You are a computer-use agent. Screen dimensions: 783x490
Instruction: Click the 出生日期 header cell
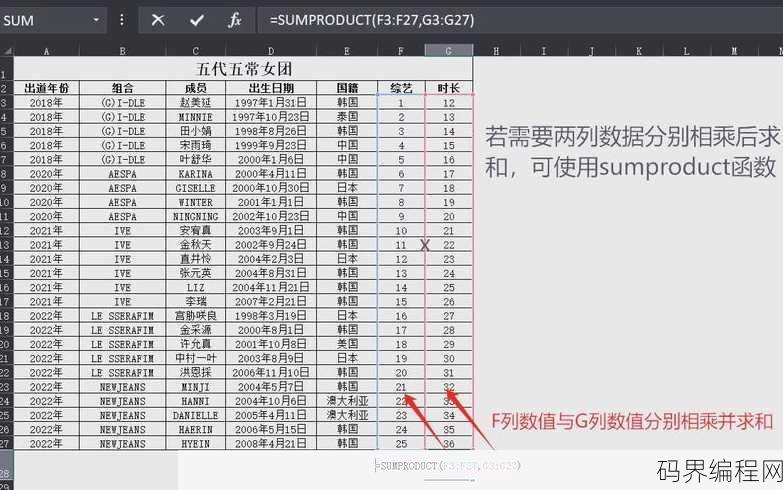(271, 88)
